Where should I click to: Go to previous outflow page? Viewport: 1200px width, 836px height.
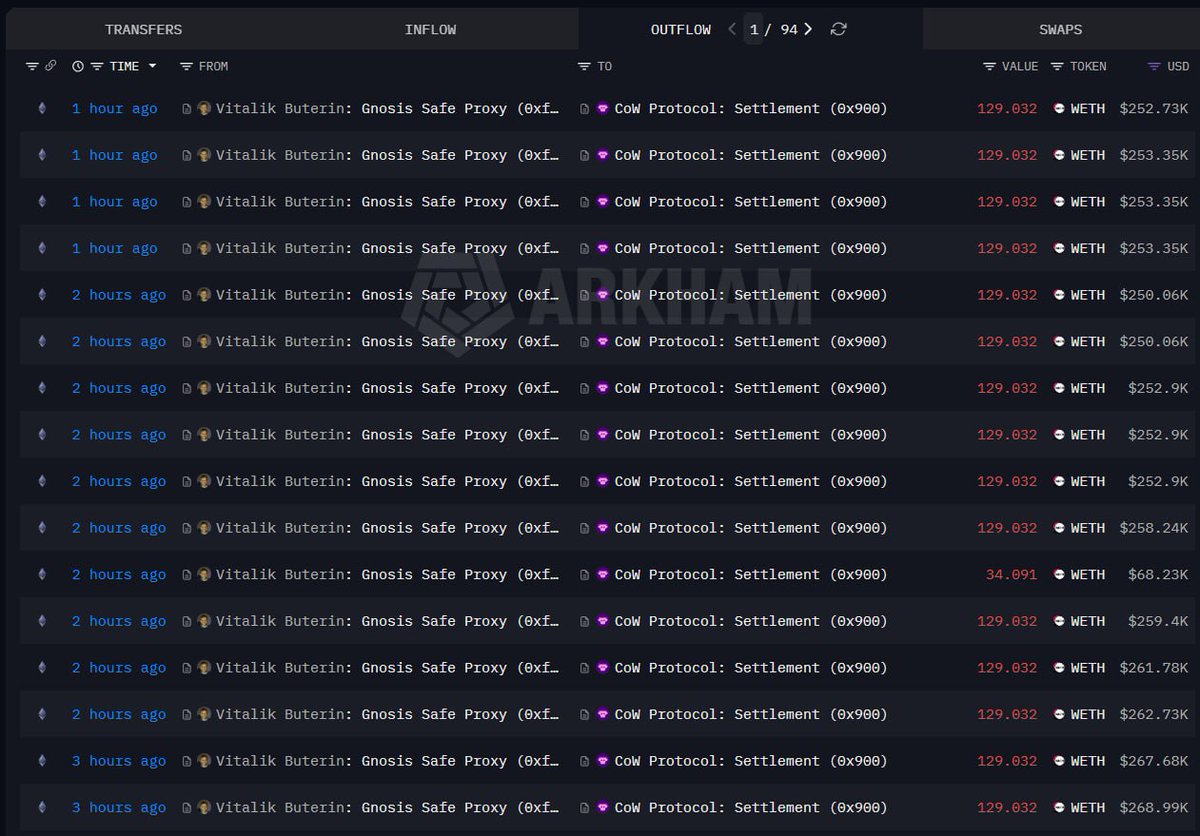pyautogui.click(x=733, y=29)
